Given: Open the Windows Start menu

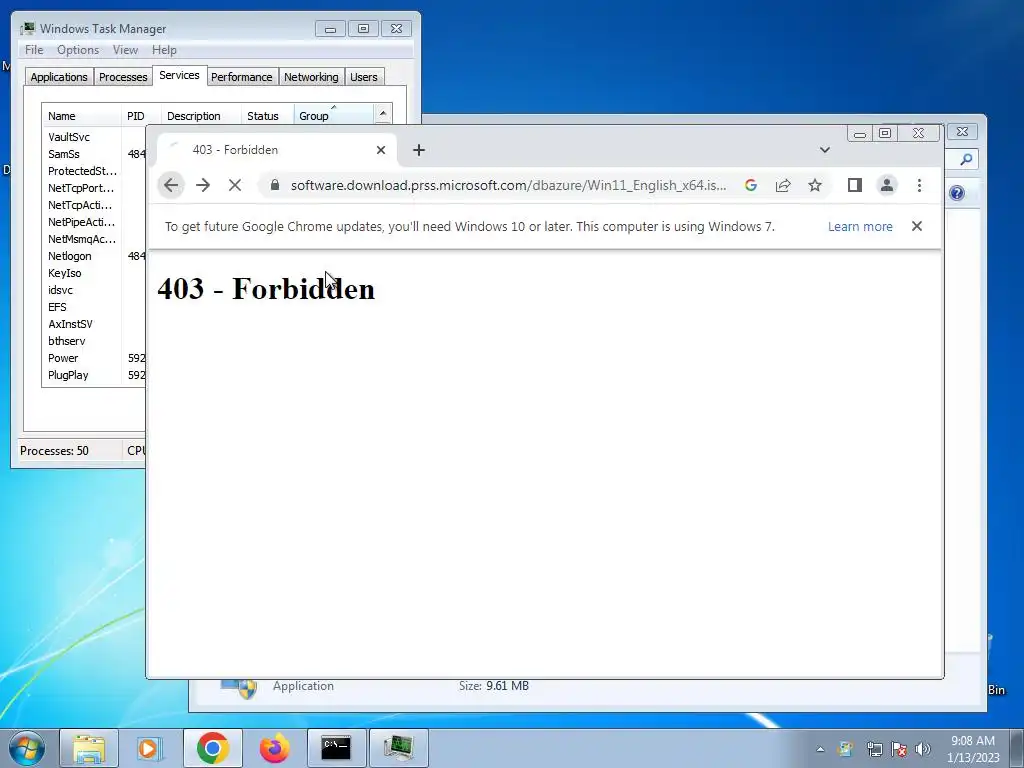Looking at the screenshot, I should tap(26, 748).
